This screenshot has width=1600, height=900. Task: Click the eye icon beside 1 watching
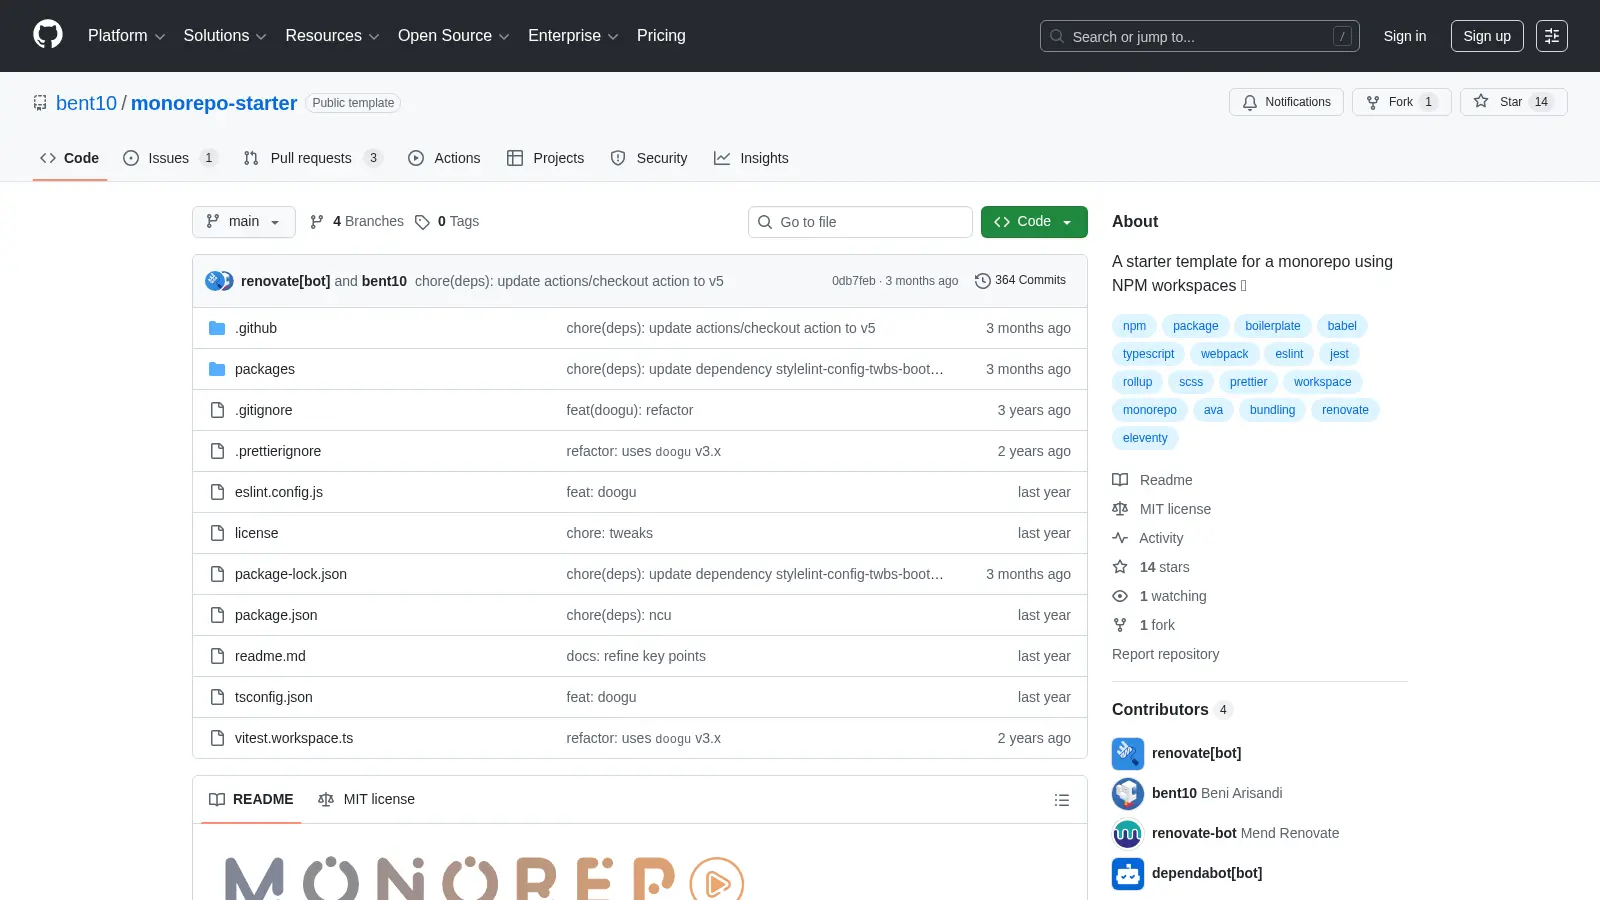pos(1120,596)
